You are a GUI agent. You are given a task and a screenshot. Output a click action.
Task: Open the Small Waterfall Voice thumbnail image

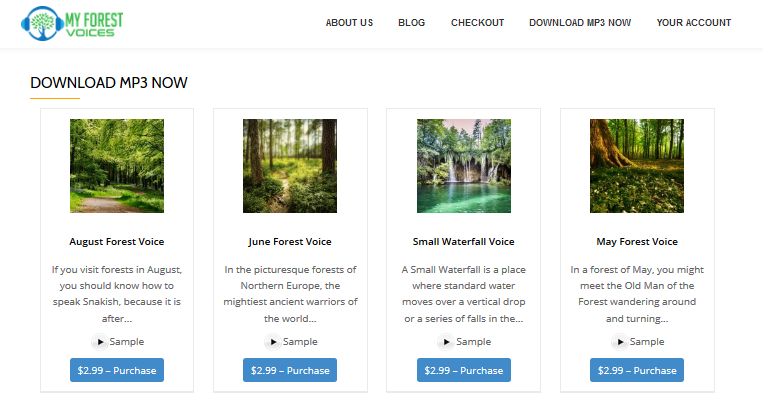pyautogui.click(x=463, y=166)
